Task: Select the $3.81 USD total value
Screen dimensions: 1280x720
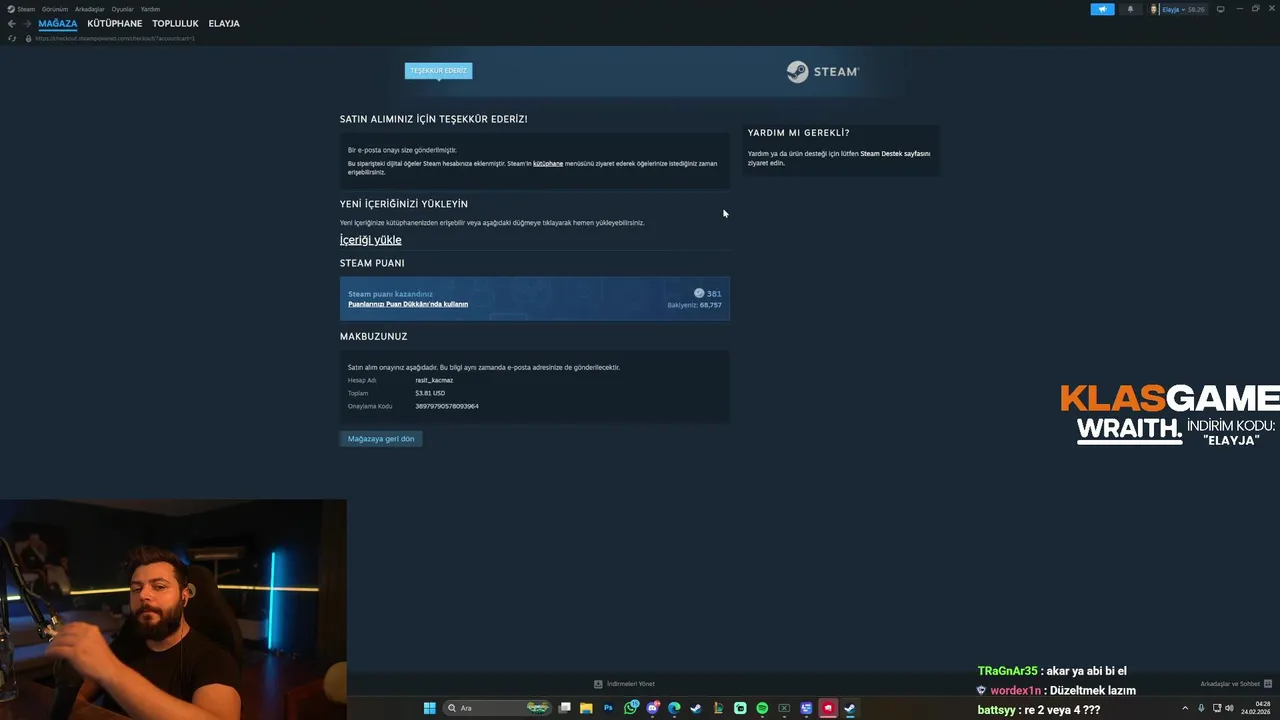Action: 430,393
